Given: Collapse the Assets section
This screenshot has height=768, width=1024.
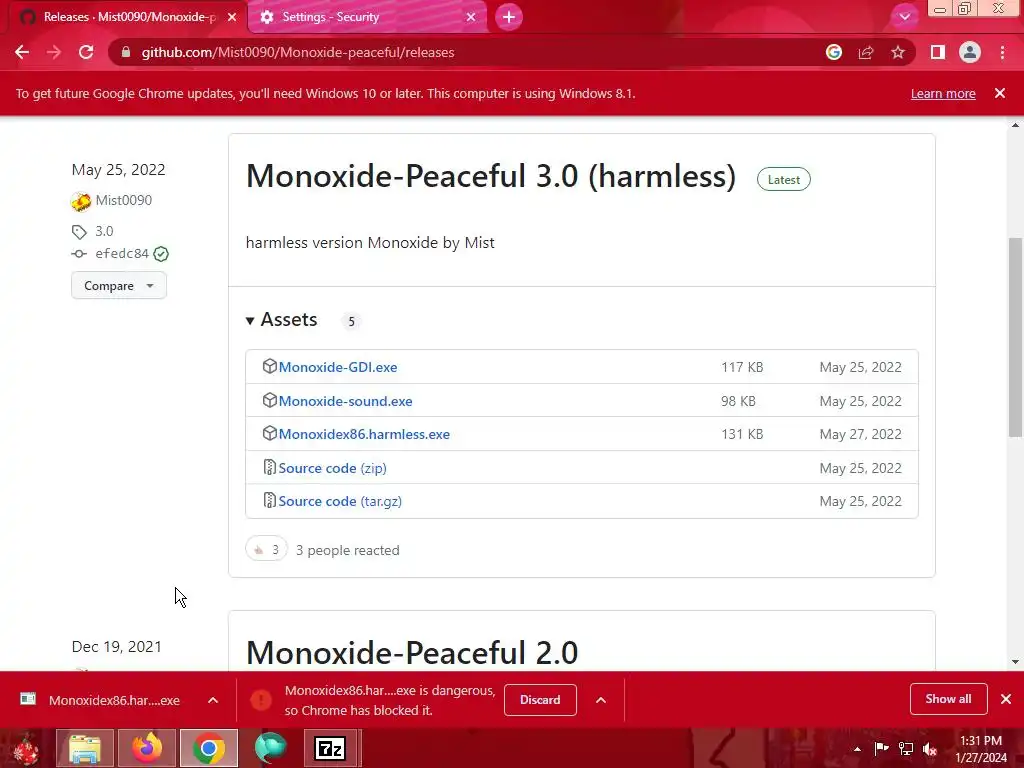Looking at the screenshot, I should coord(281,320).
